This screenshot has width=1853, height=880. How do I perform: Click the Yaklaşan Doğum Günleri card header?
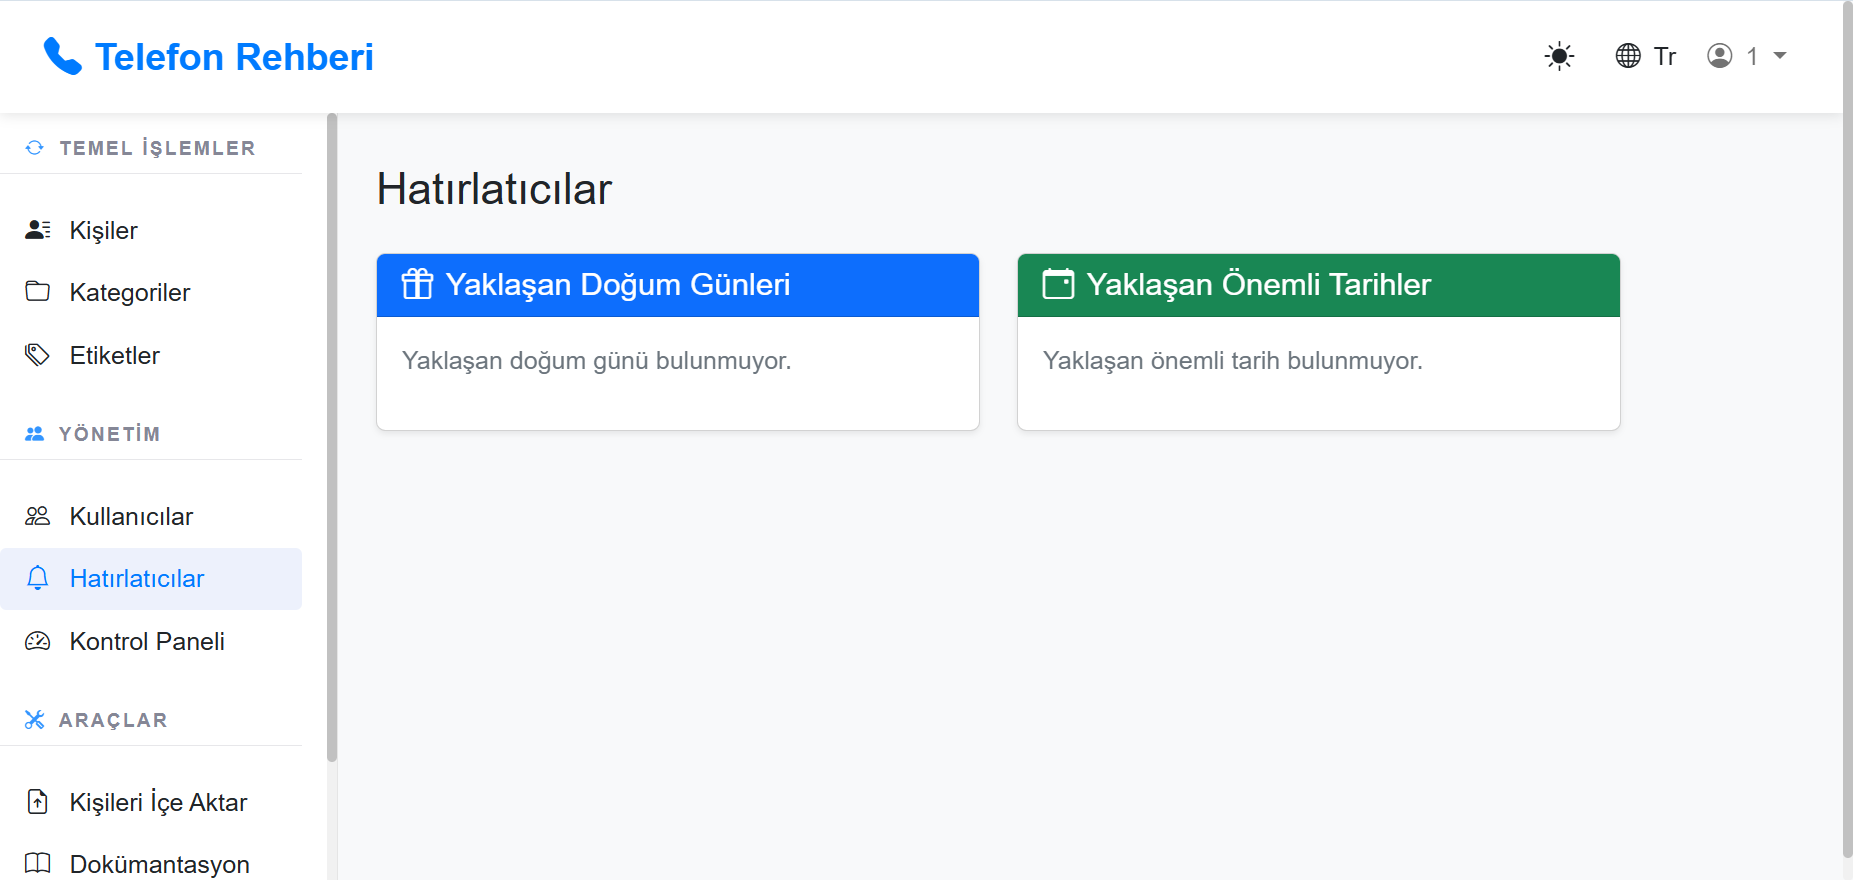[x=677, y=285]
